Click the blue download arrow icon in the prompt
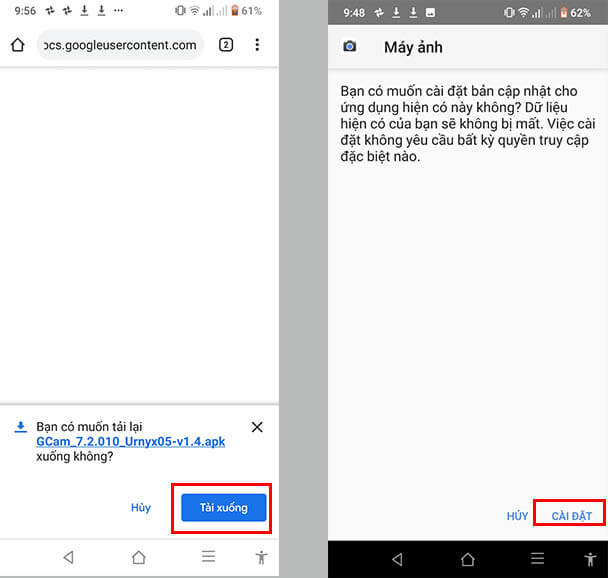 point(20,427)
